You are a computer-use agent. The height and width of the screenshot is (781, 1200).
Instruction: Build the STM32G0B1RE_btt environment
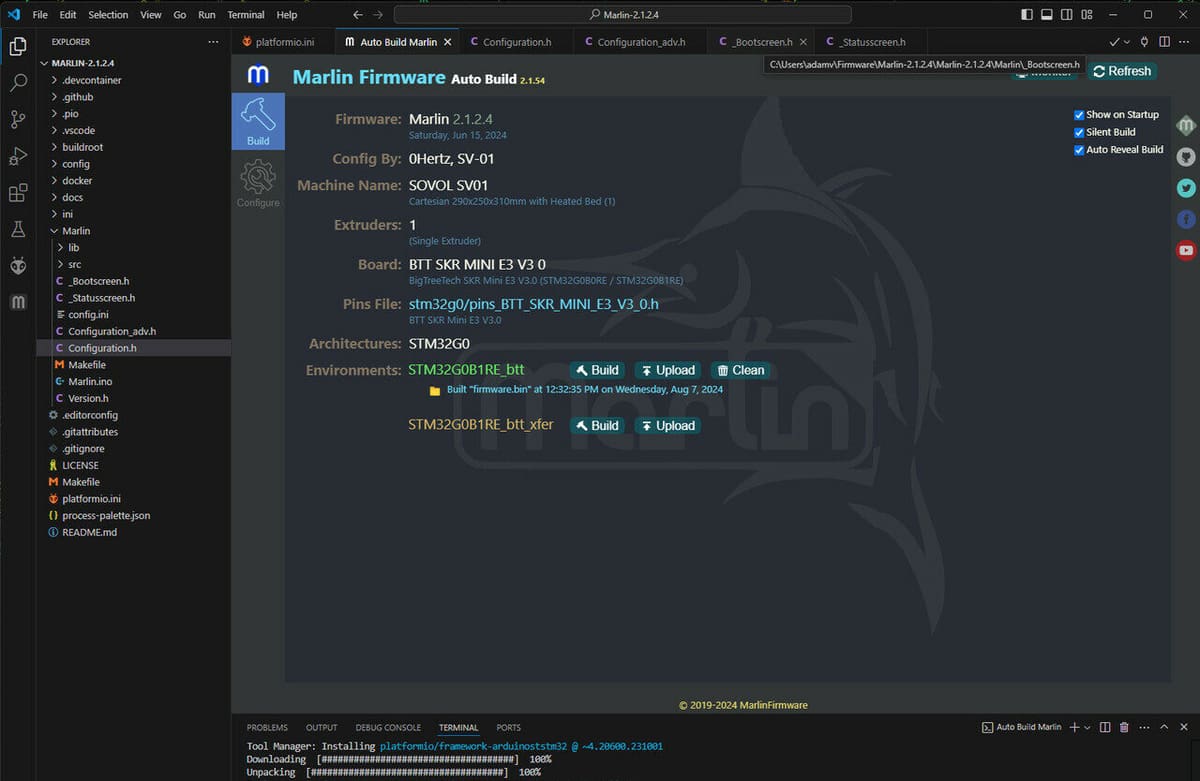pos(597,370)
